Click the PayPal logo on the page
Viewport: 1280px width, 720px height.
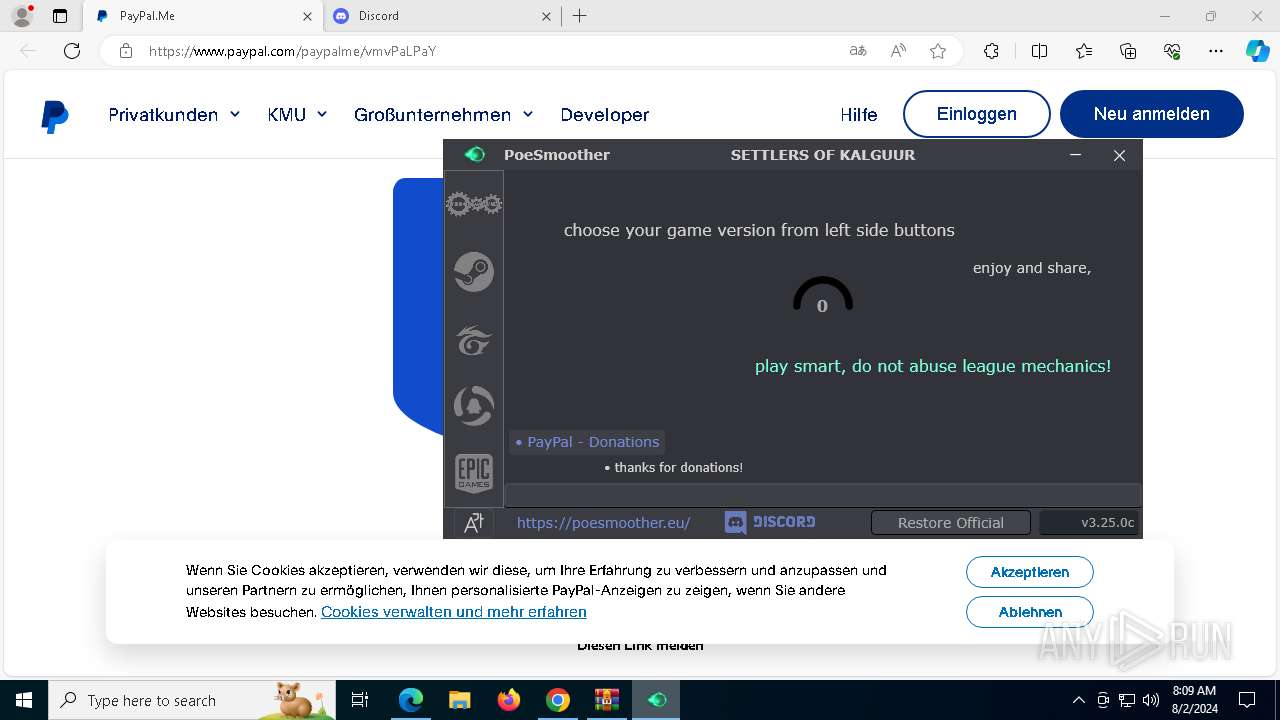point(55,116)
